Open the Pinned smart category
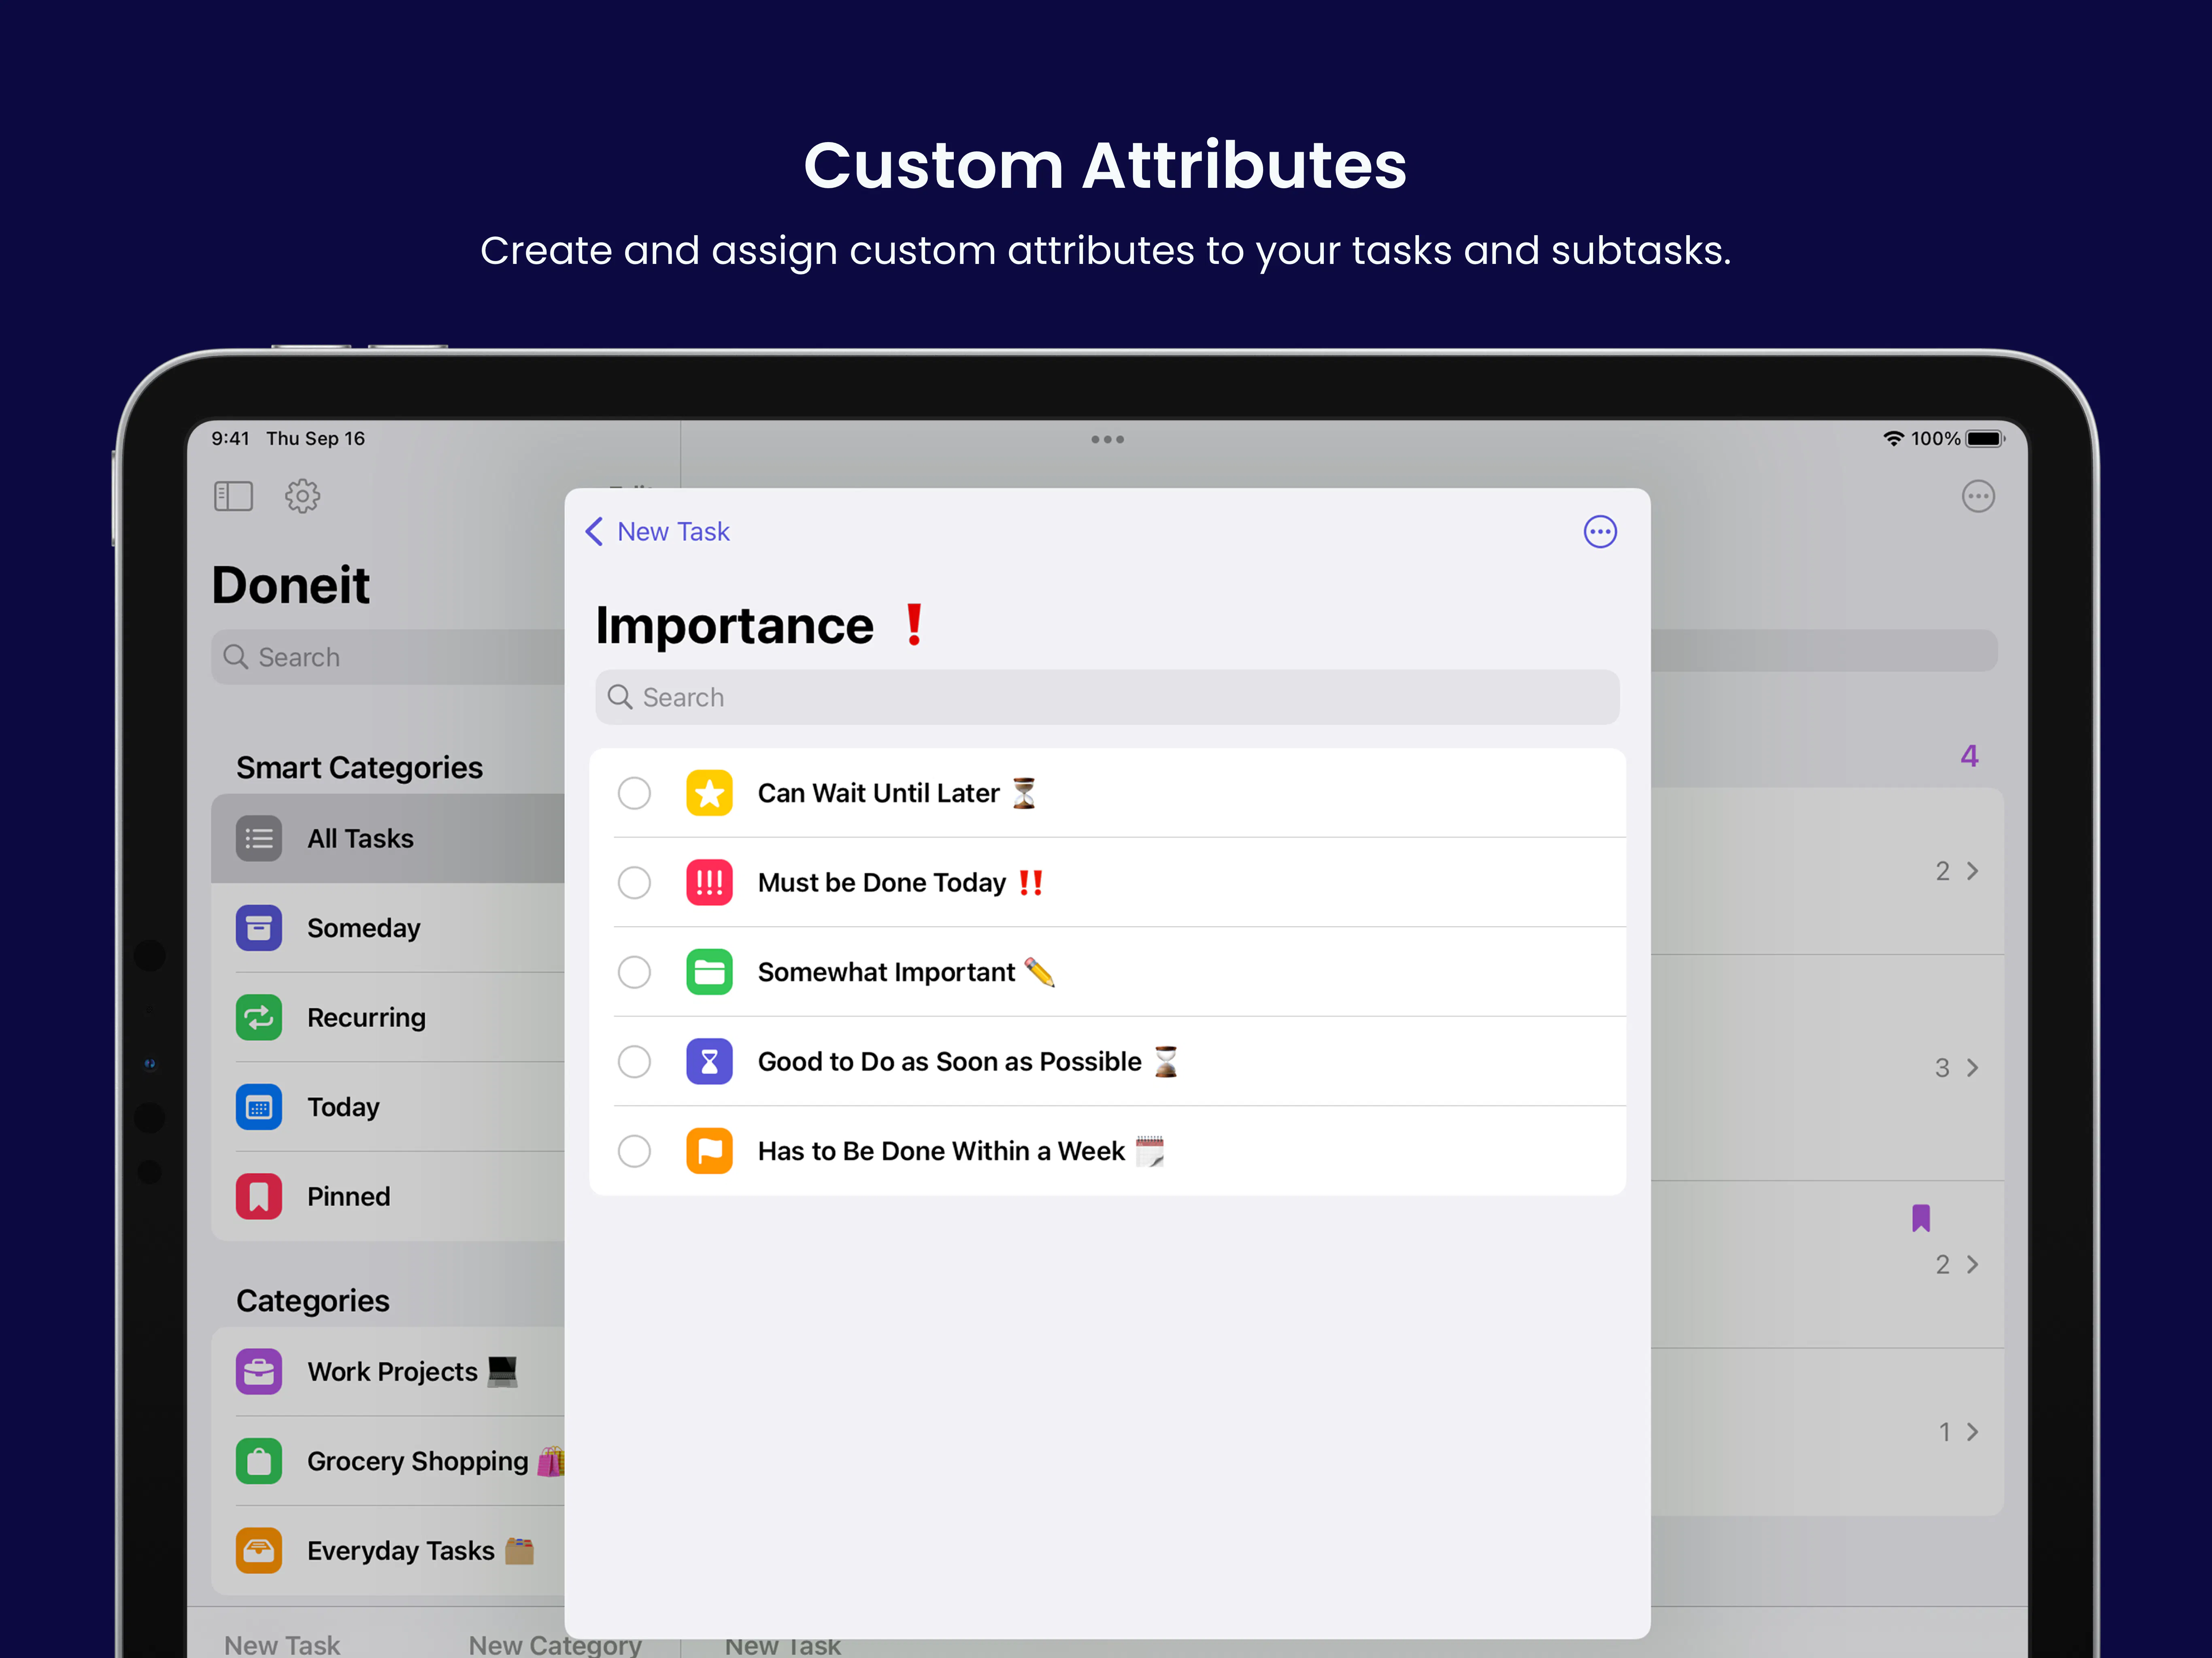This screenshot has height=1658, width=2212. pos(388,1196)
